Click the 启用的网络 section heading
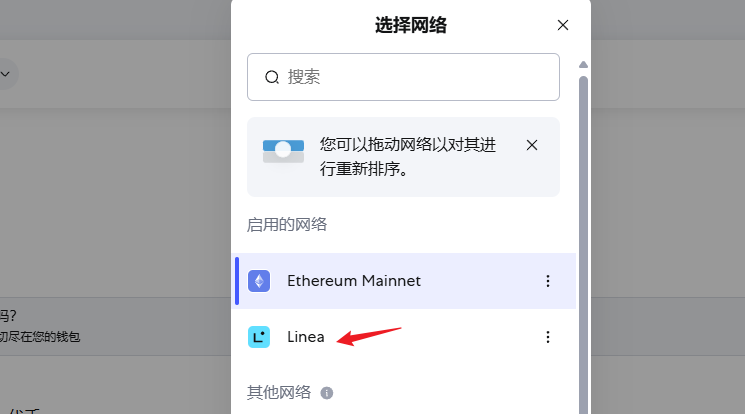745x414 pixels. tap(287, 224)
